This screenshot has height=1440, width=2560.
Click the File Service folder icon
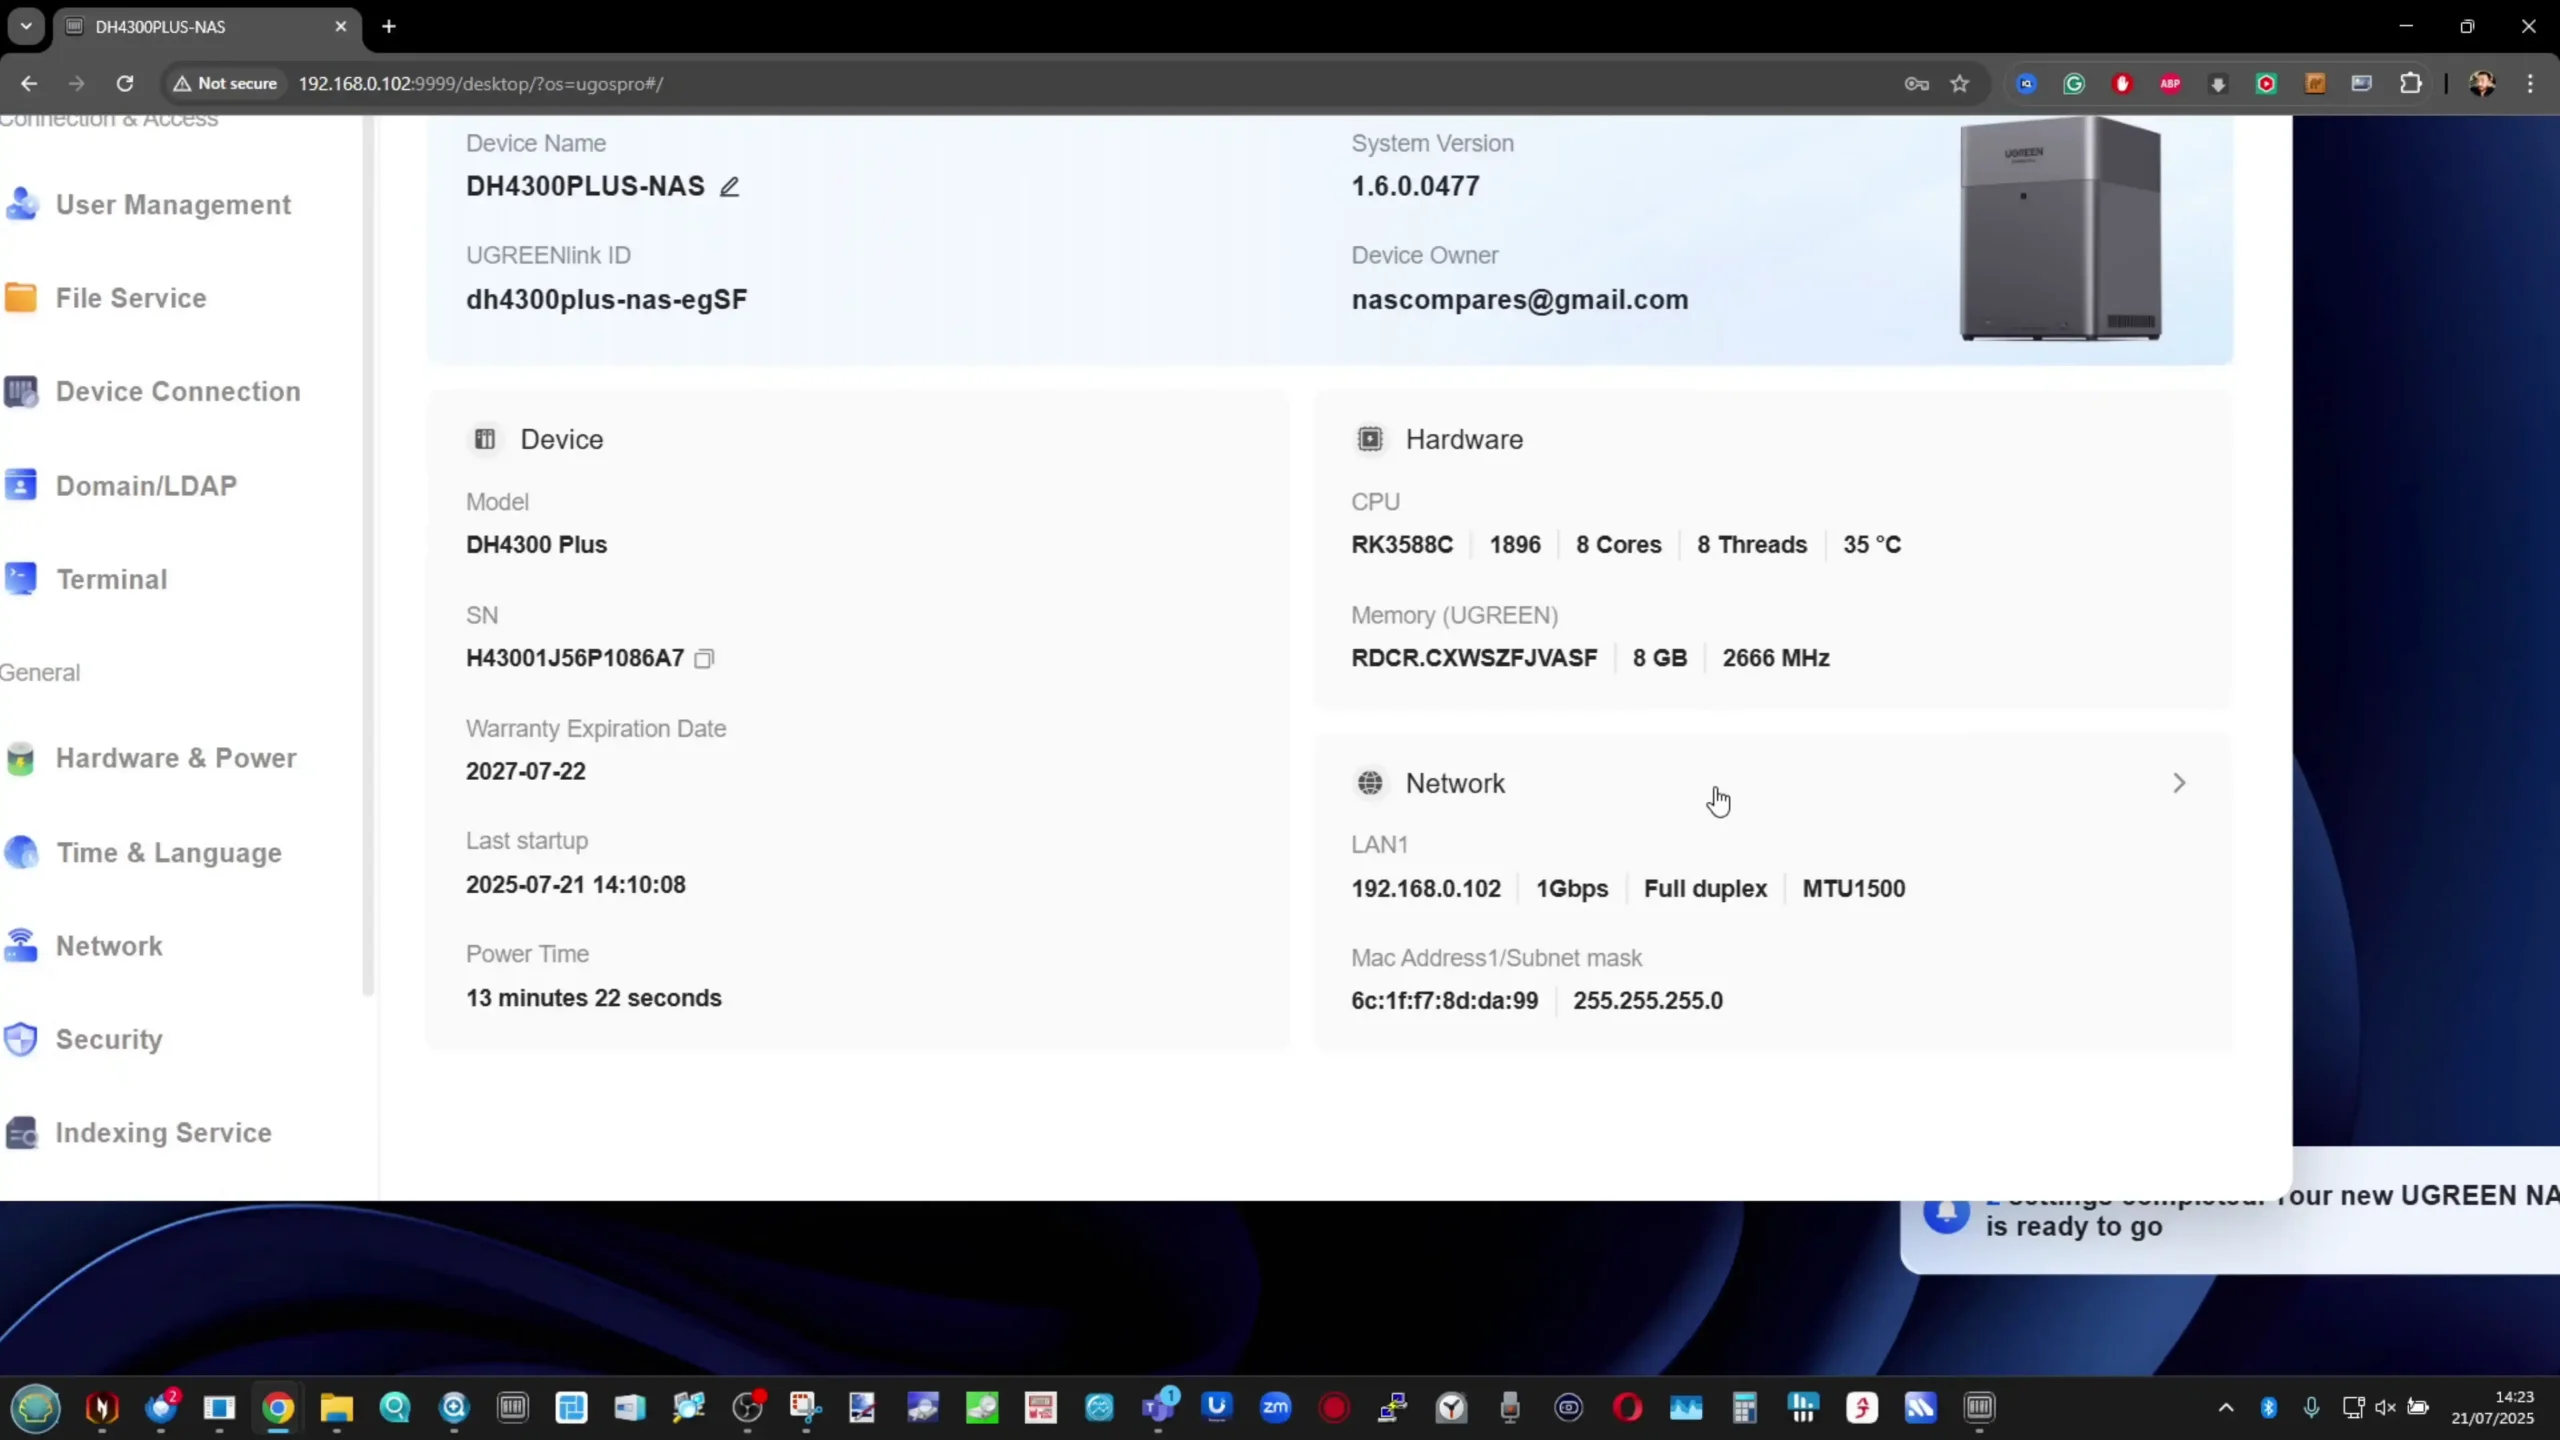[21, 298]
